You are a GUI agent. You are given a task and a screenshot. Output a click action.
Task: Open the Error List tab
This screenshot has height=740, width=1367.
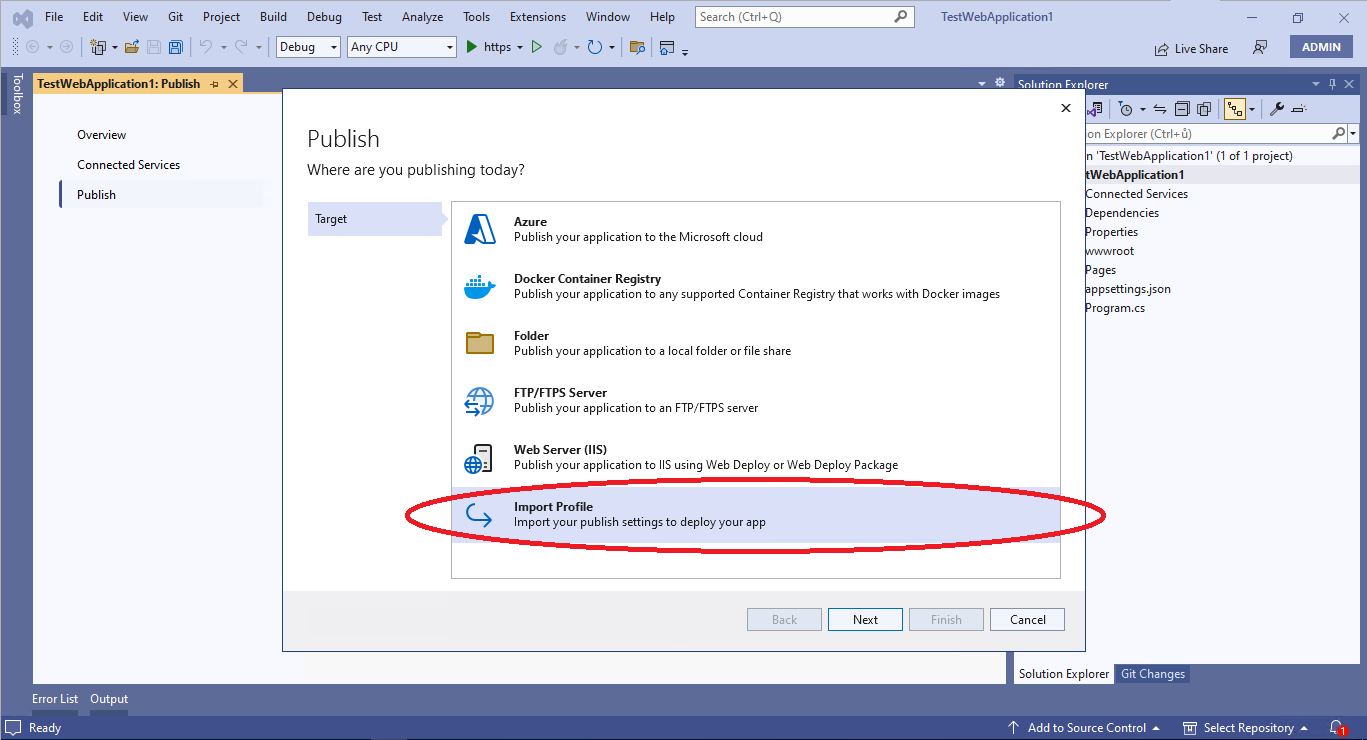click(55, 699)
